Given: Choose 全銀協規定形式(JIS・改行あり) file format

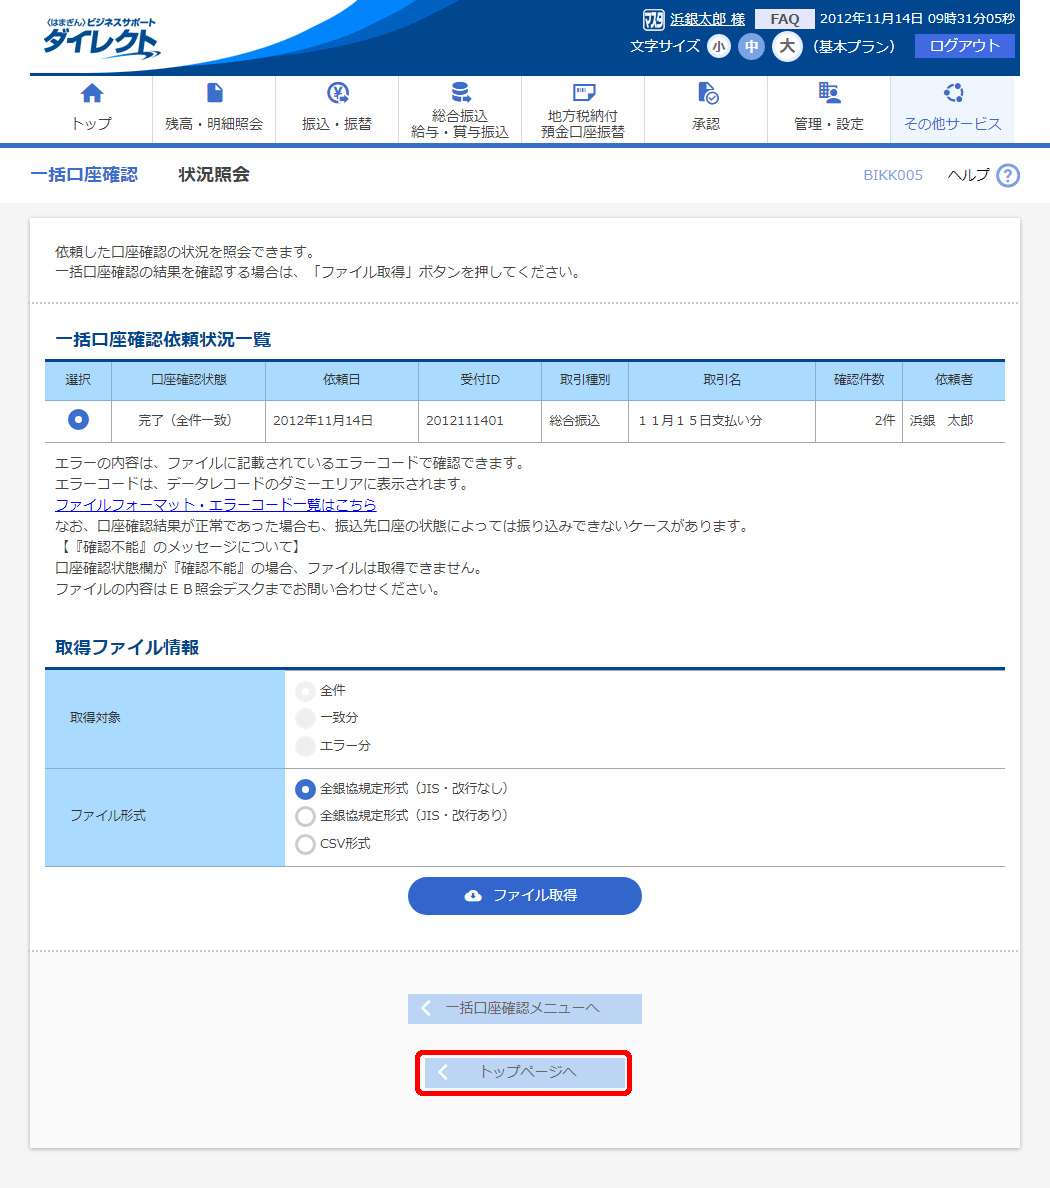Looking at the screenshot, I should point(305,816).
